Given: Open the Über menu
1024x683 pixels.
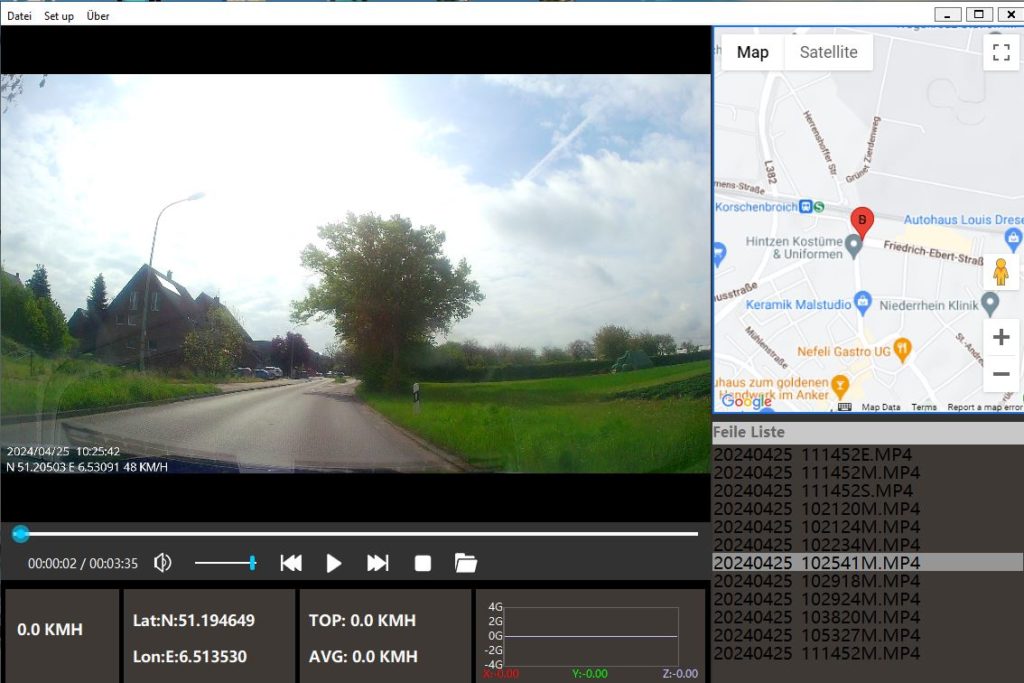Looking at the screenshot, I should [x=98, y=16].
